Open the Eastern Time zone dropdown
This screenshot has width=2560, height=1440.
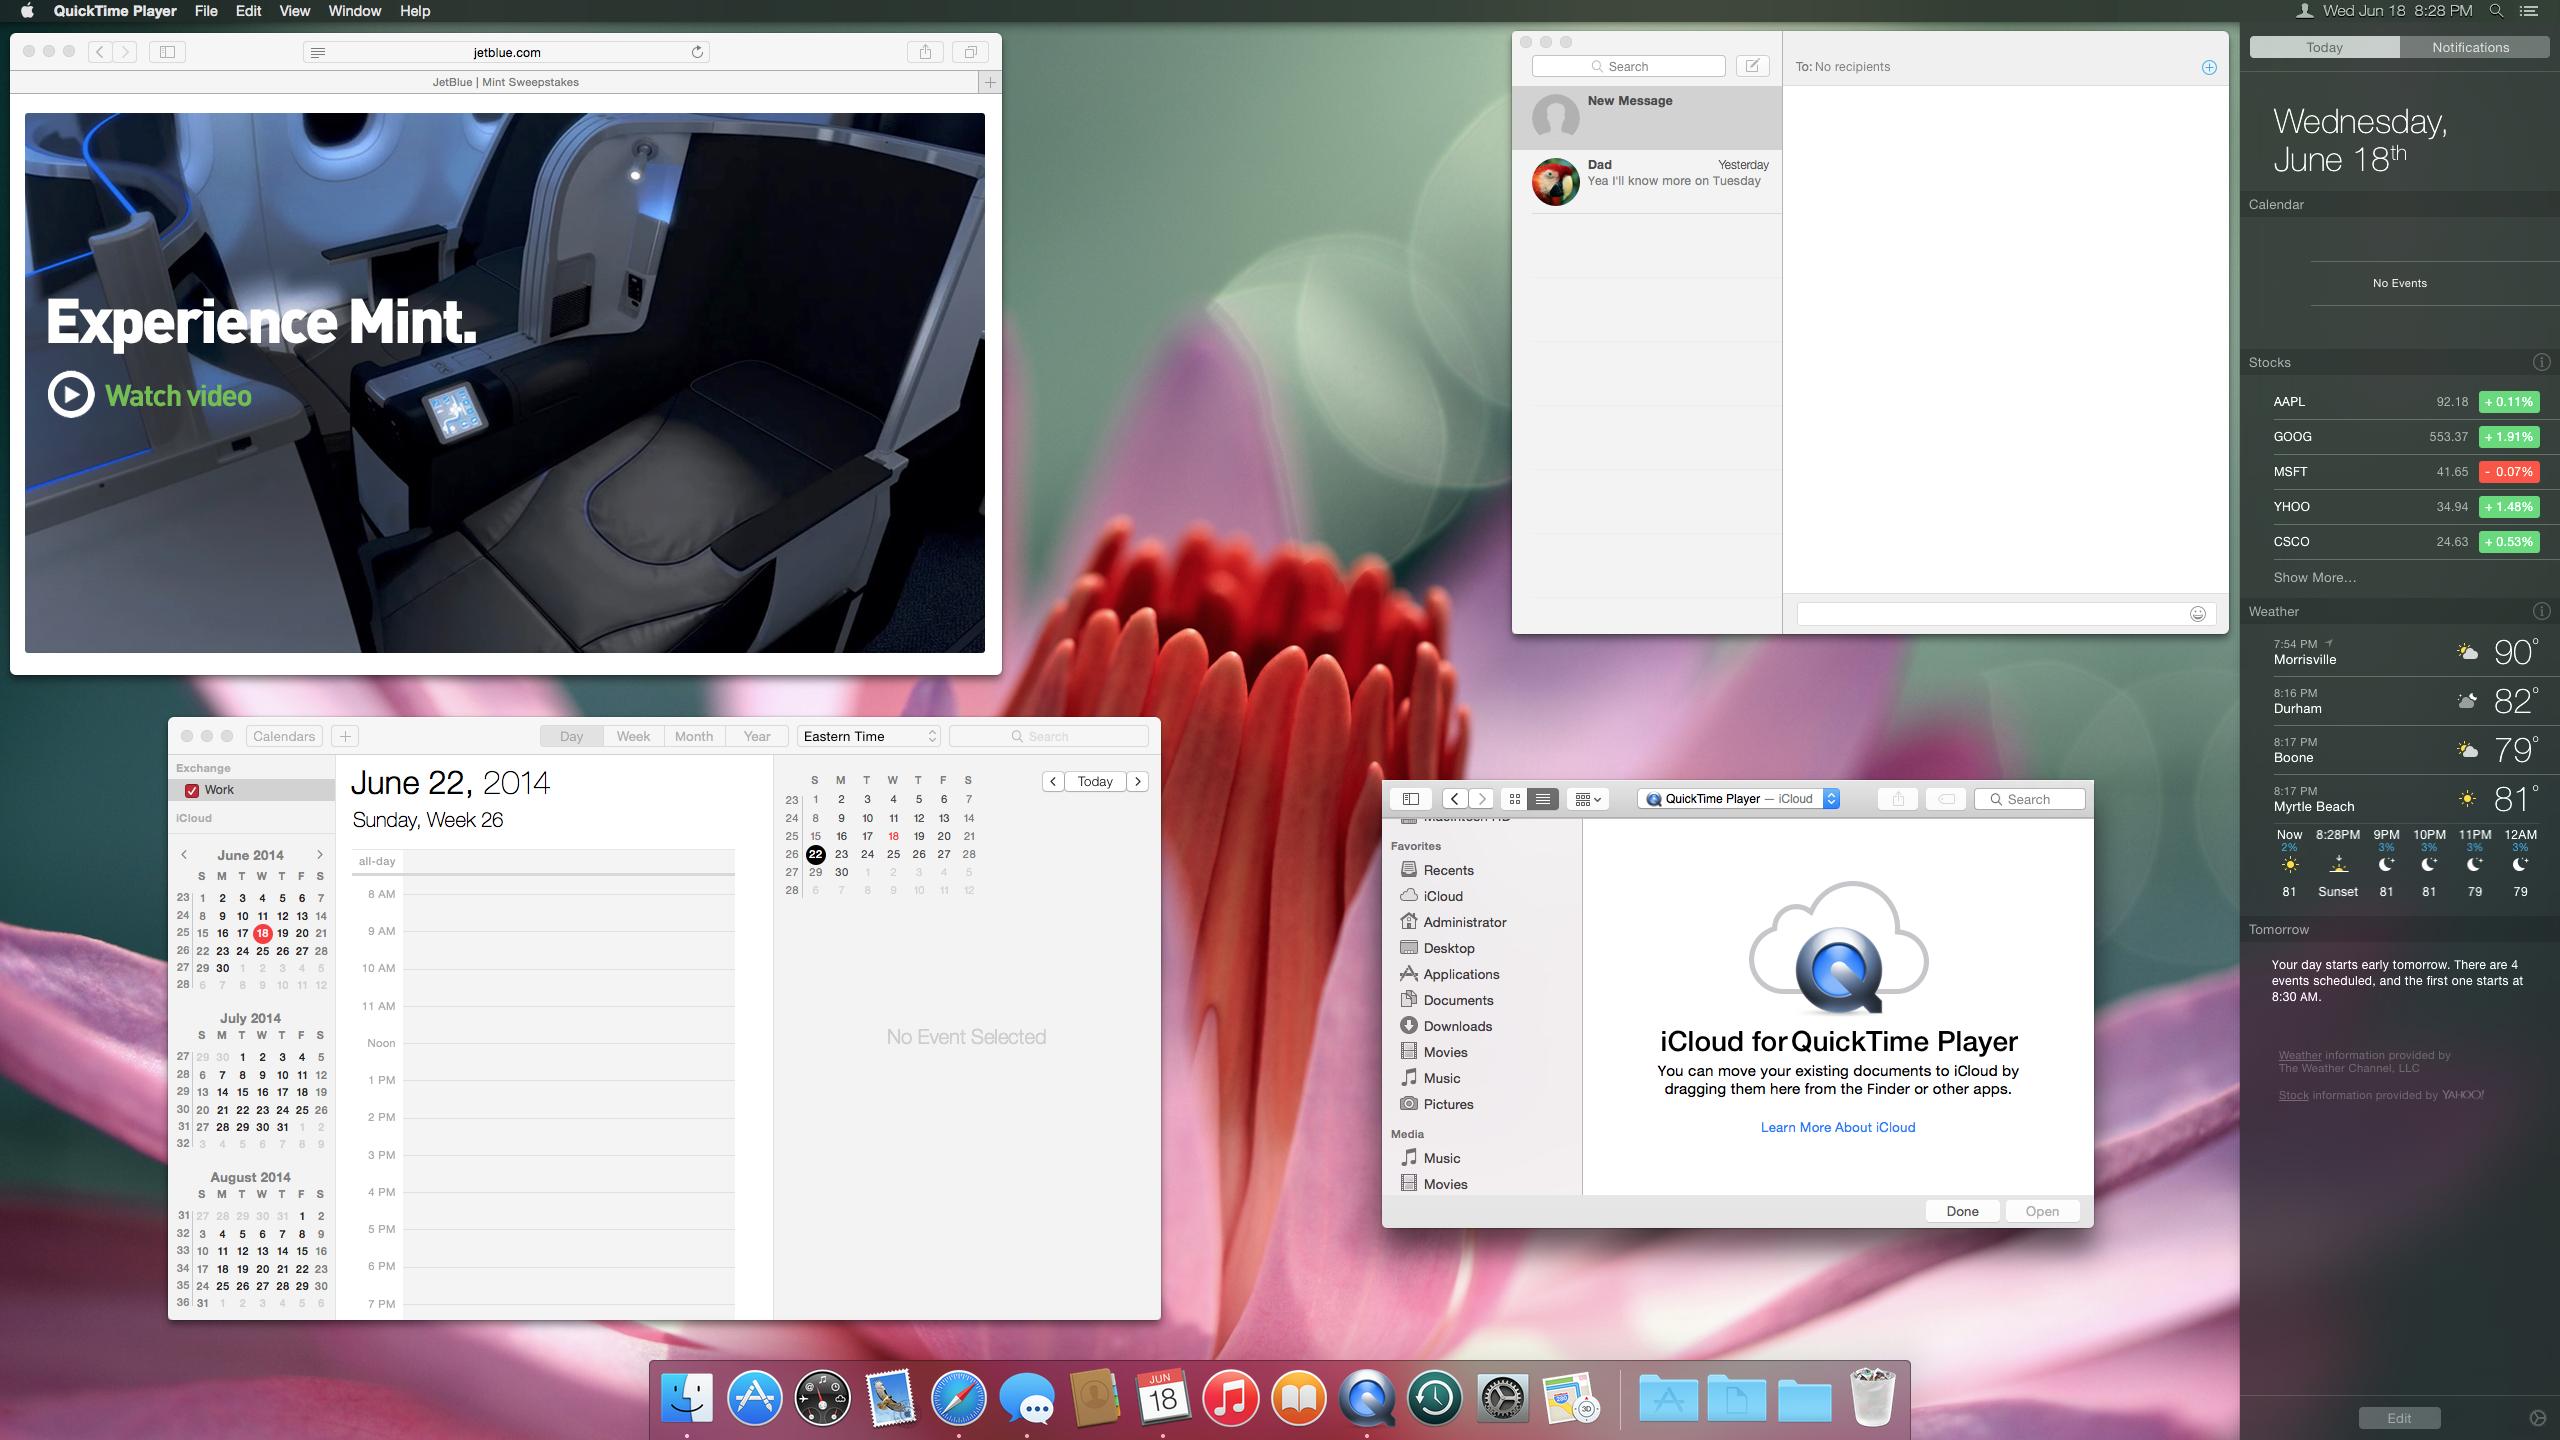869,736
